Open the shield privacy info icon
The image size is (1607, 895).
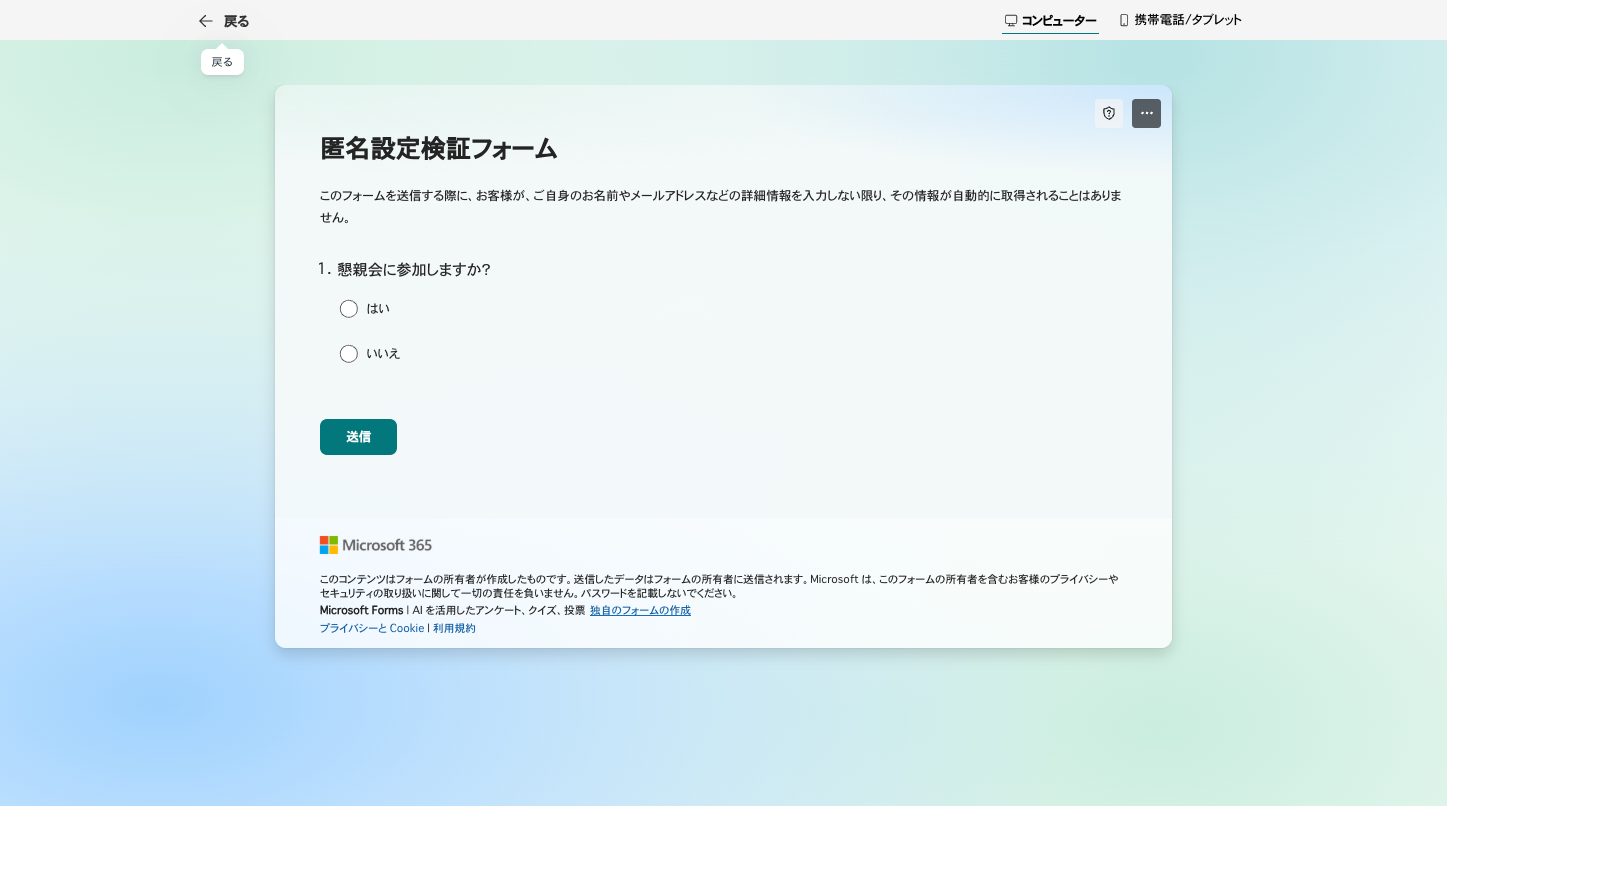click(x=1109, y=113)
